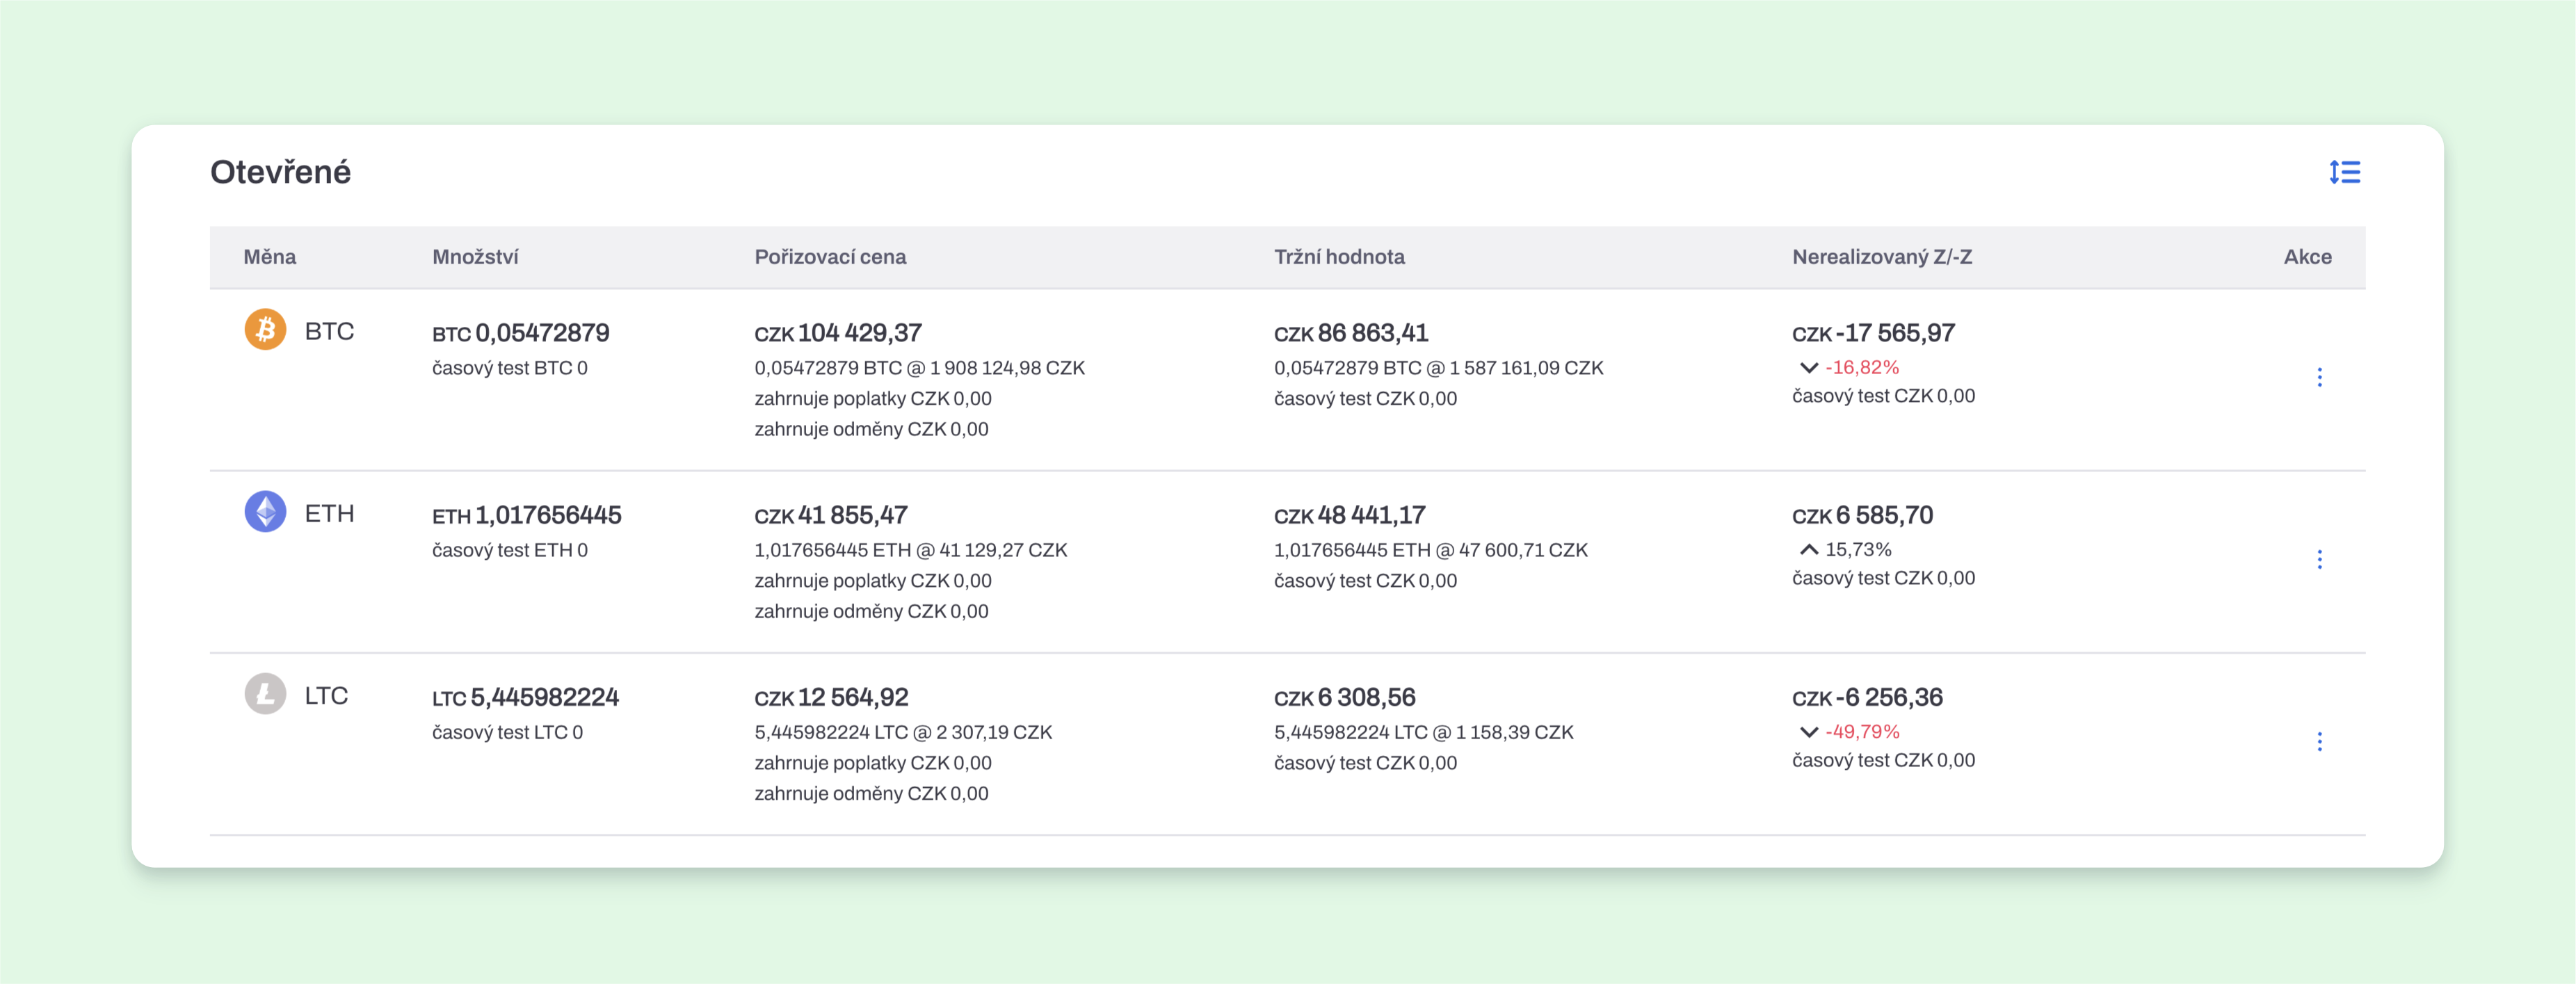The image size is (2576, 984).
Task: Click časový test CZK 0,00 under 6 308,56
Action: pos(1365,762)
